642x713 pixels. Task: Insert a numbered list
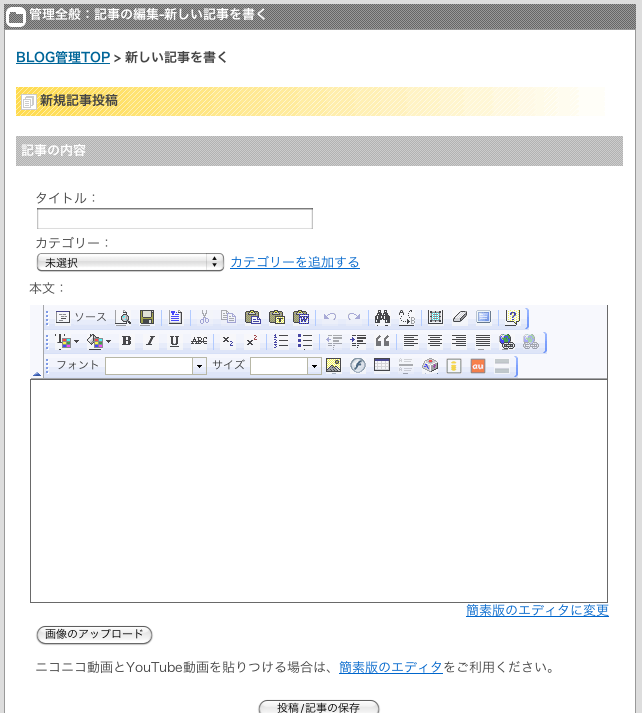click(282, 341)
